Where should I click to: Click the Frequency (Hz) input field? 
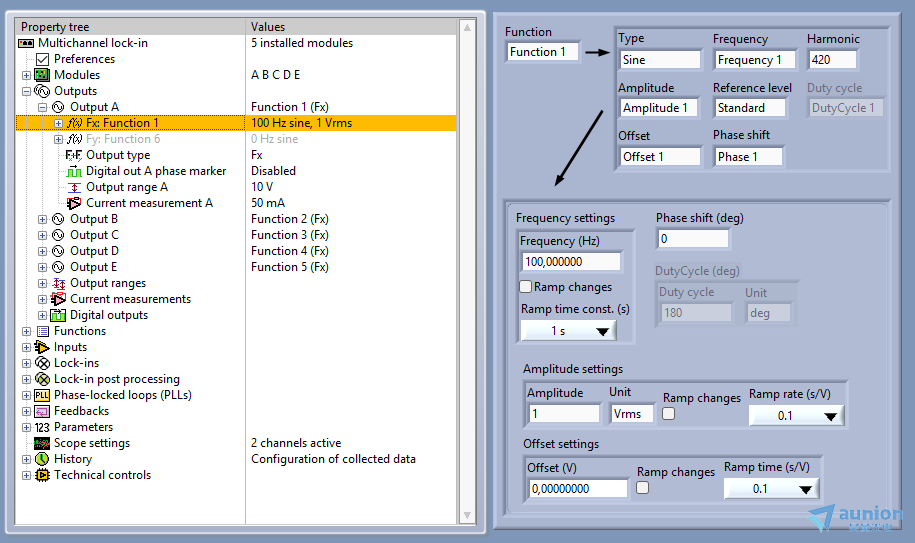570,261
